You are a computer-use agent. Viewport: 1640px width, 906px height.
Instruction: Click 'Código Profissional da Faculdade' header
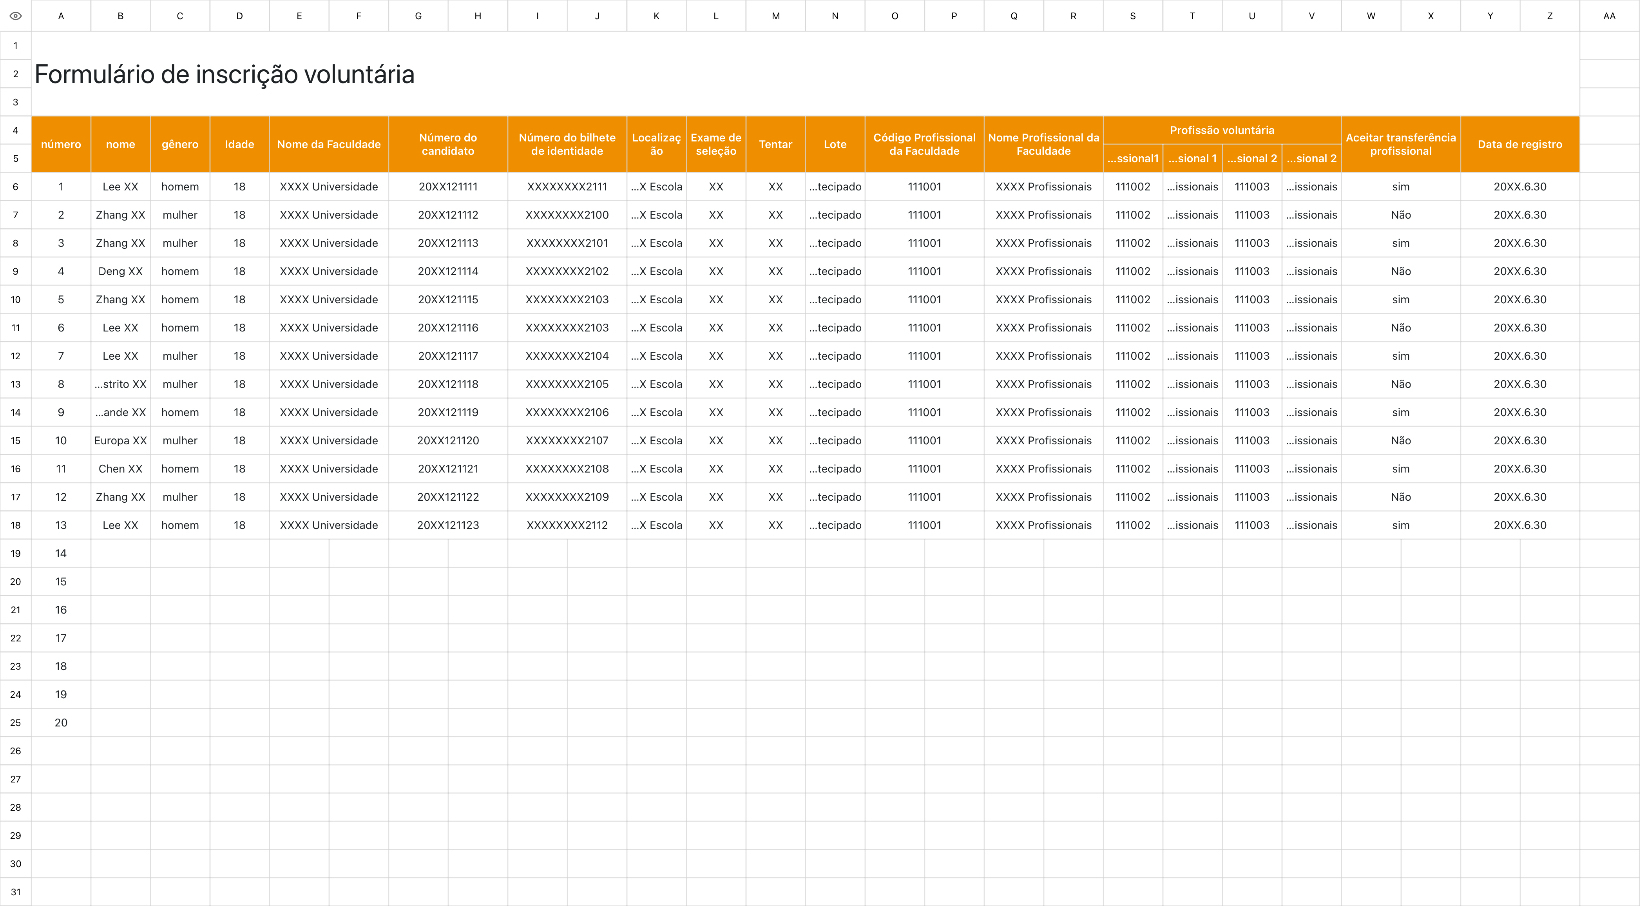[924, 145]
